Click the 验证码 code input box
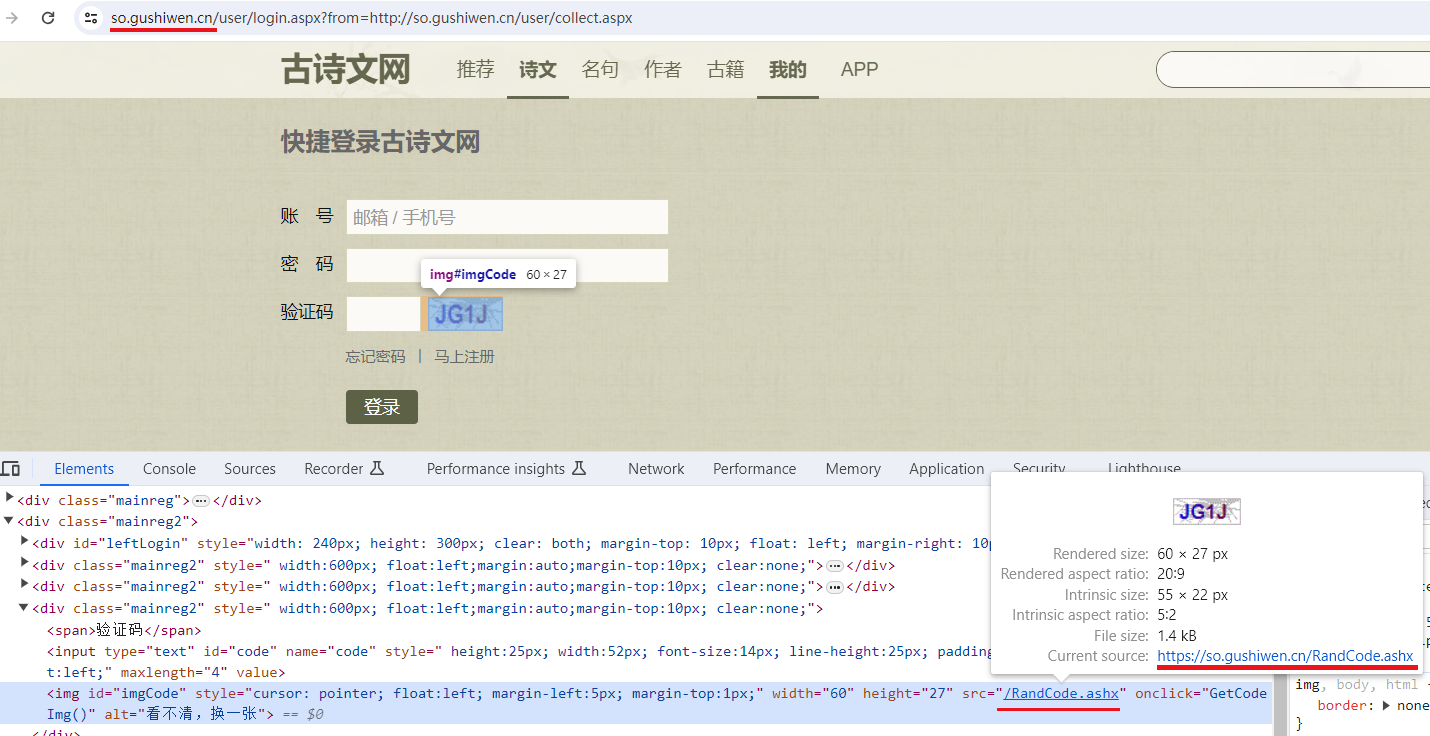The height and width of the screenshot is (736, 1430). [384, 314]
